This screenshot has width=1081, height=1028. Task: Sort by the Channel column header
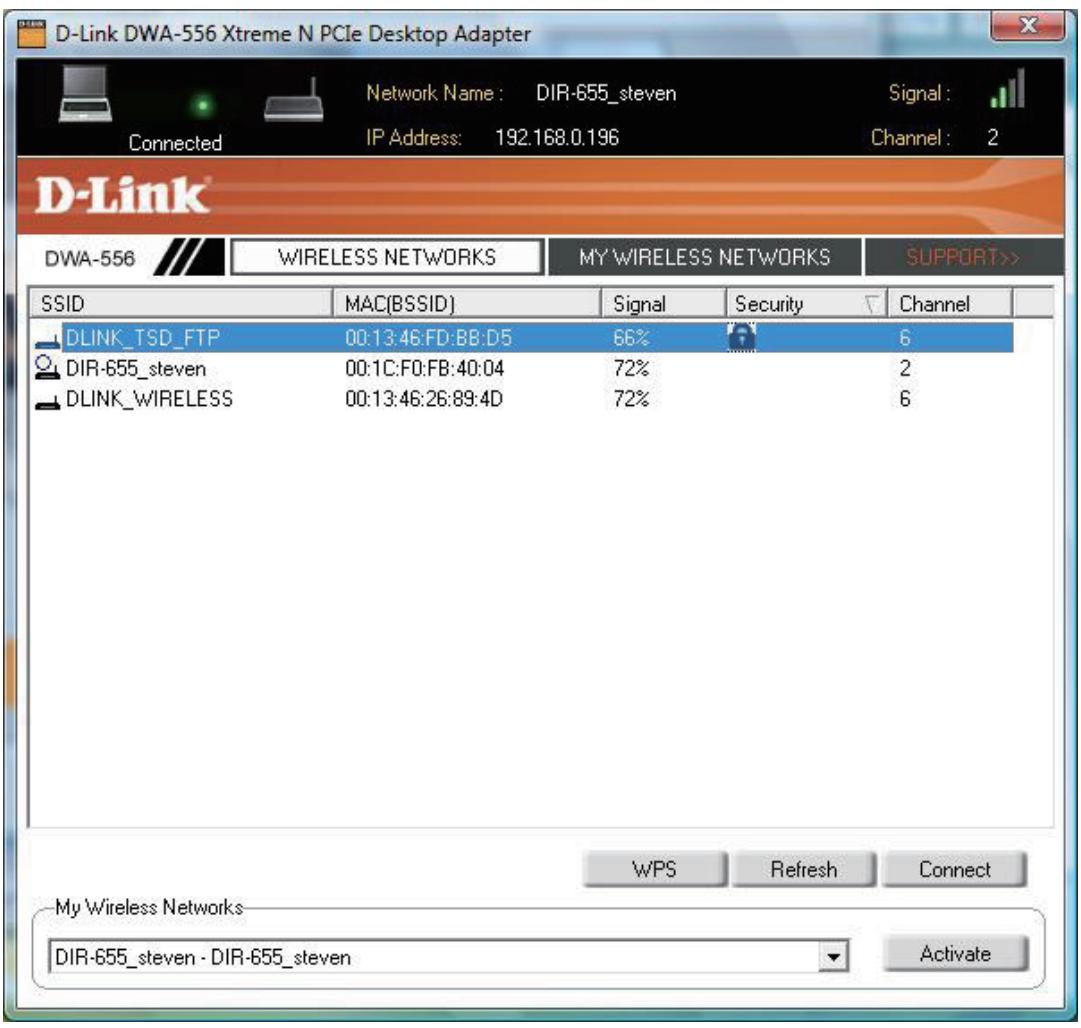950,303
